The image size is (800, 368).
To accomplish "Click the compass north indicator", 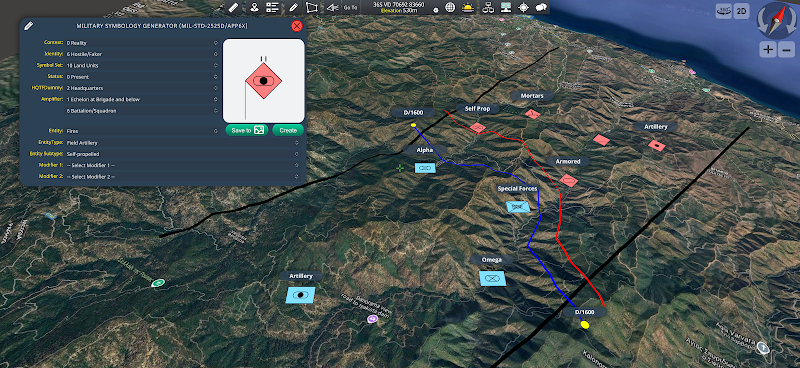I will (776, 20).
